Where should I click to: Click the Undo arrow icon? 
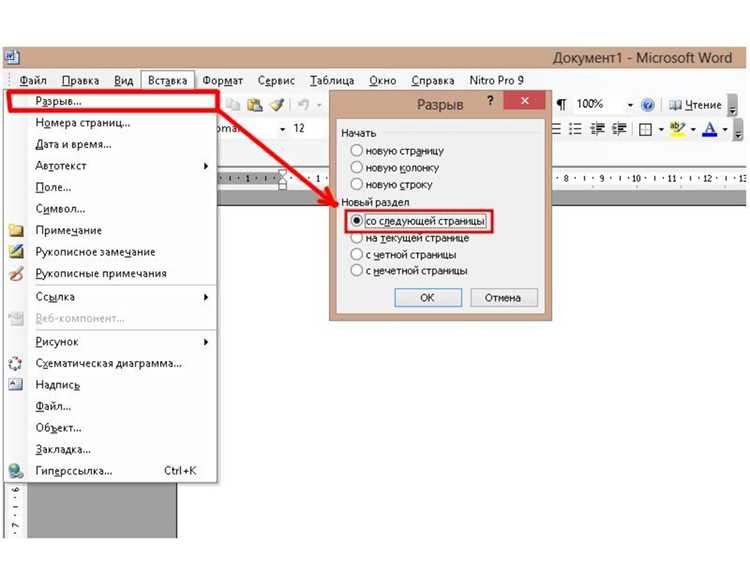pyautogui.click(x=303, y=104)
